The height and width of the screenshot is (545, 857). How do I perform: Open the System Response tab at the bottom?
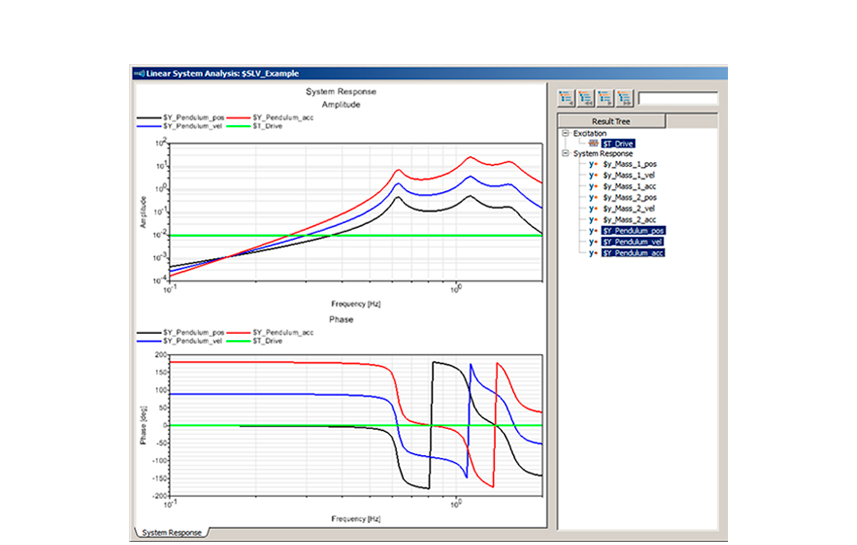[x=172, y=532]
